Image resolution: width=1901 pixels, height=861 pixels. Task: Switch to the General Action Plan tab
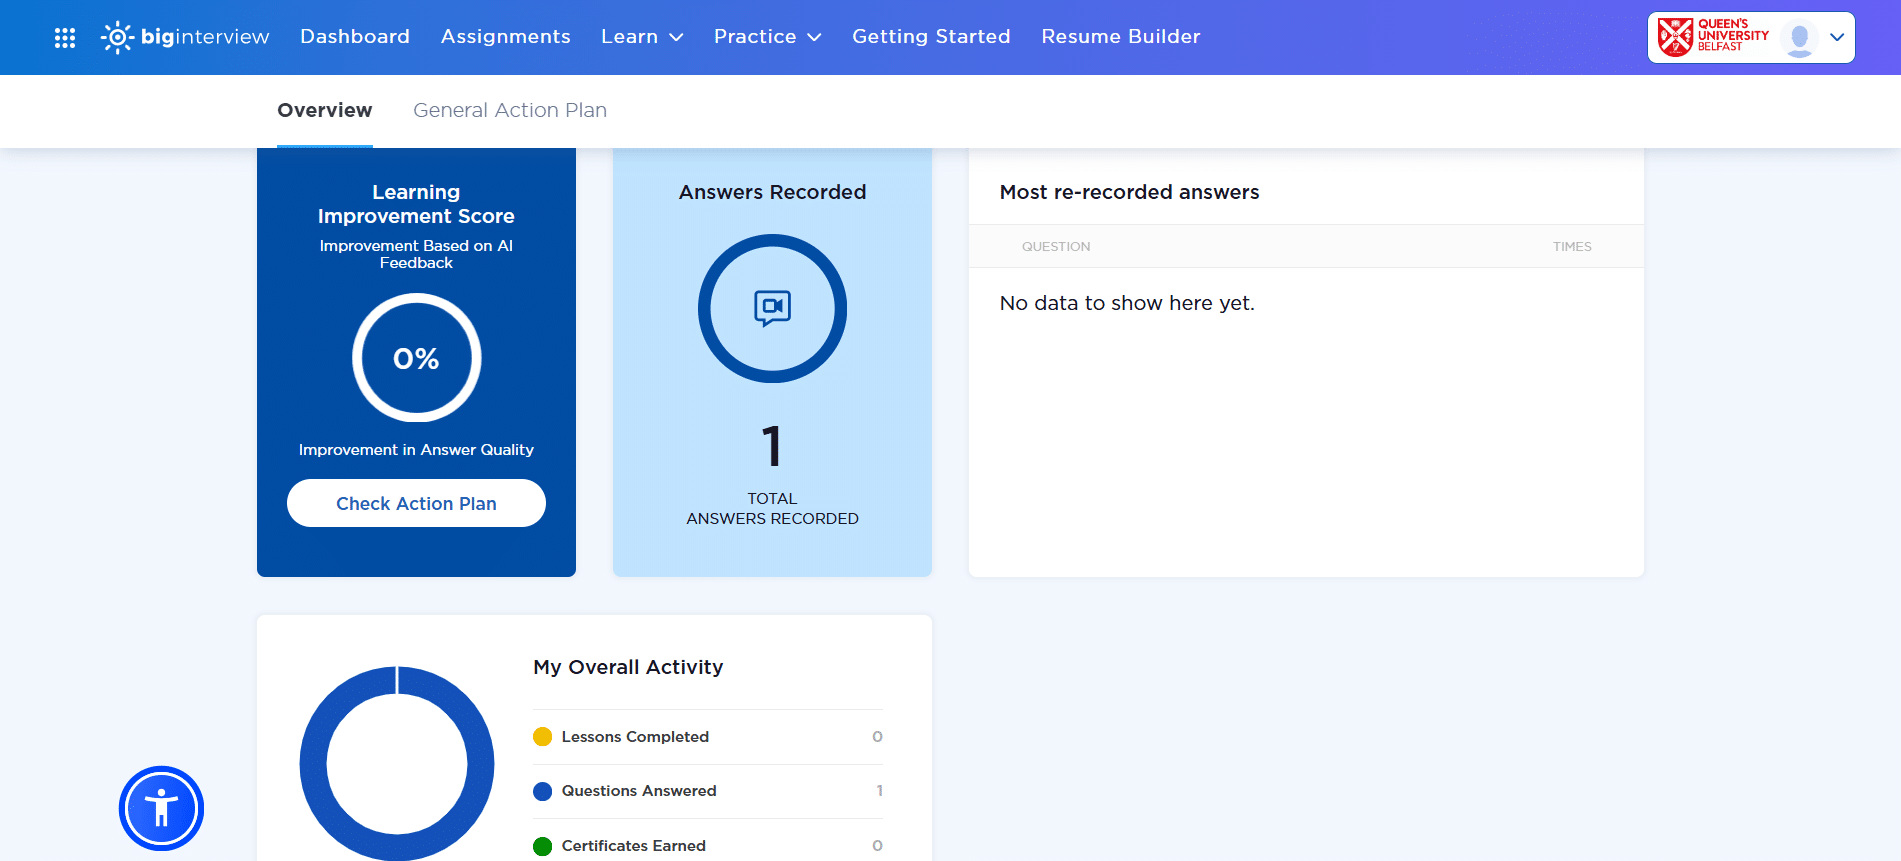coord(510,110)
